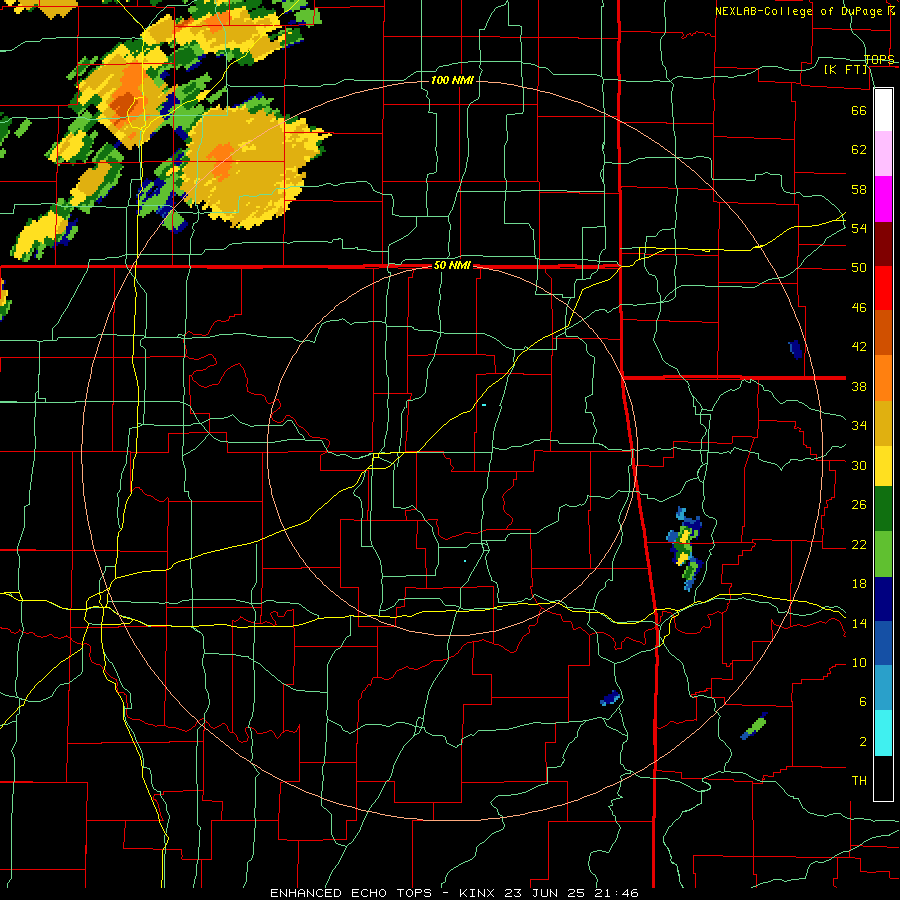900x900 pixels.
Task: Click the magenta legend swatch
Action: pos(883,199)
